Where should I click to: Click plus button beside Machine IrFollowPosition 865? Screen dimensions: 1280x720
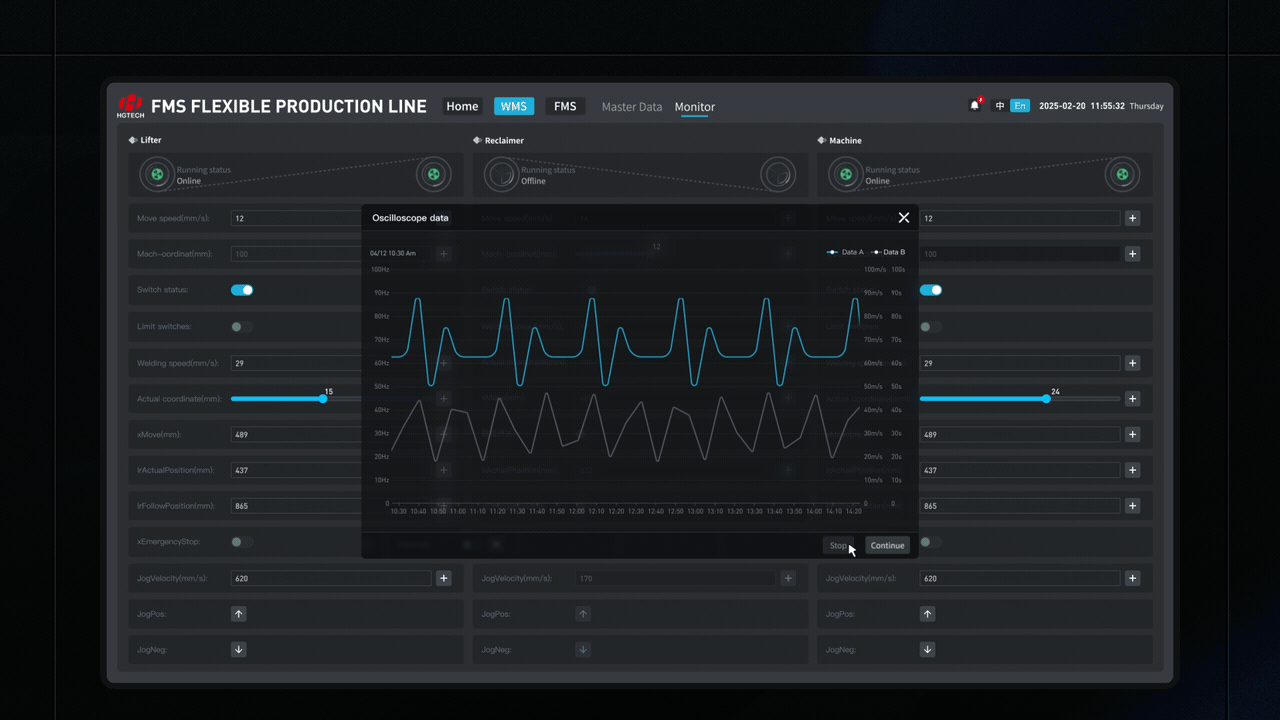[x=1132, y=506]
